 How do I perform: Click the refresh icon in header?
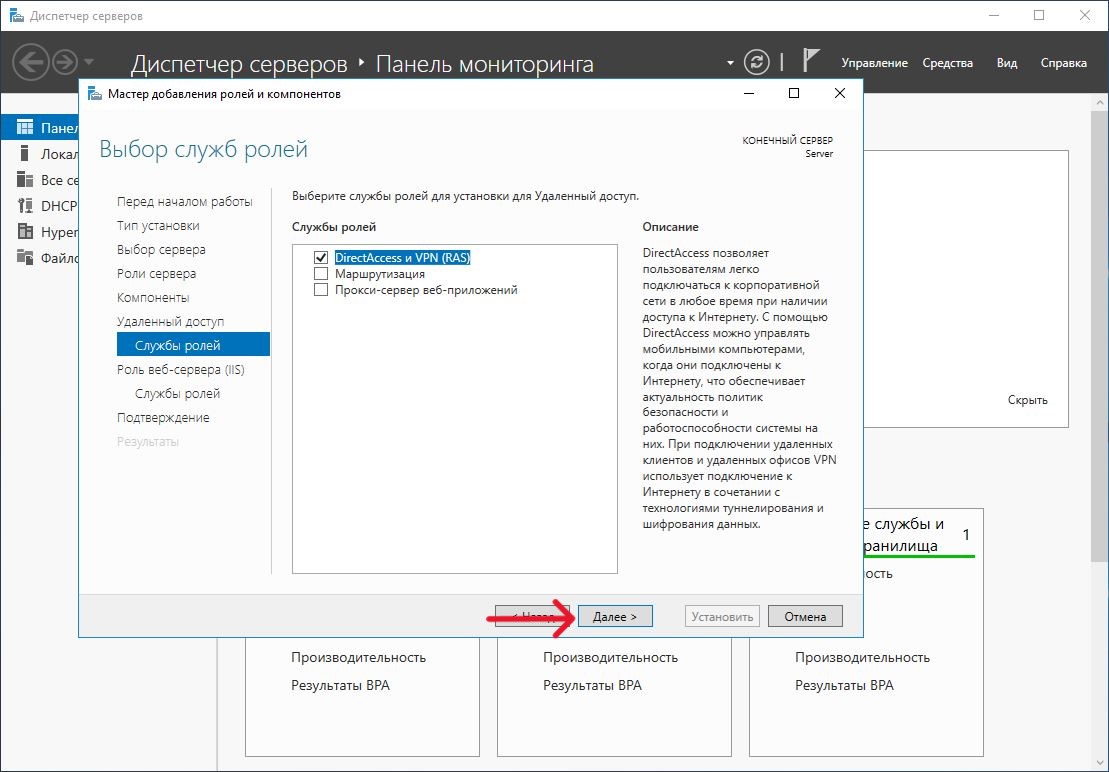[x=759, y=62]
